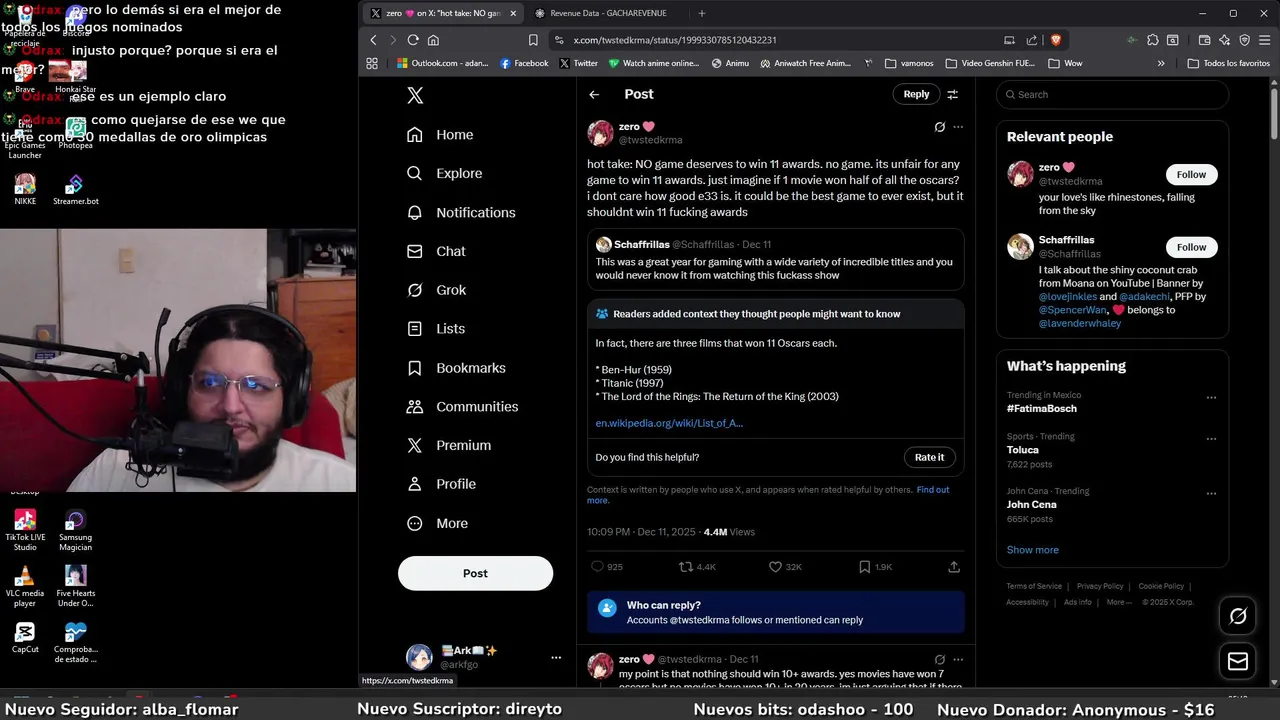Click the Grok icon on zero's main post

click(x=939, y=127)
